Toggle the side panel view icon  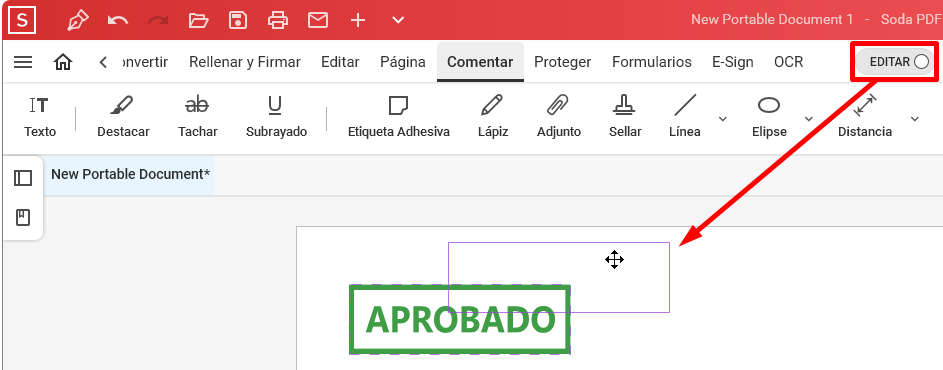coord(23,178)
